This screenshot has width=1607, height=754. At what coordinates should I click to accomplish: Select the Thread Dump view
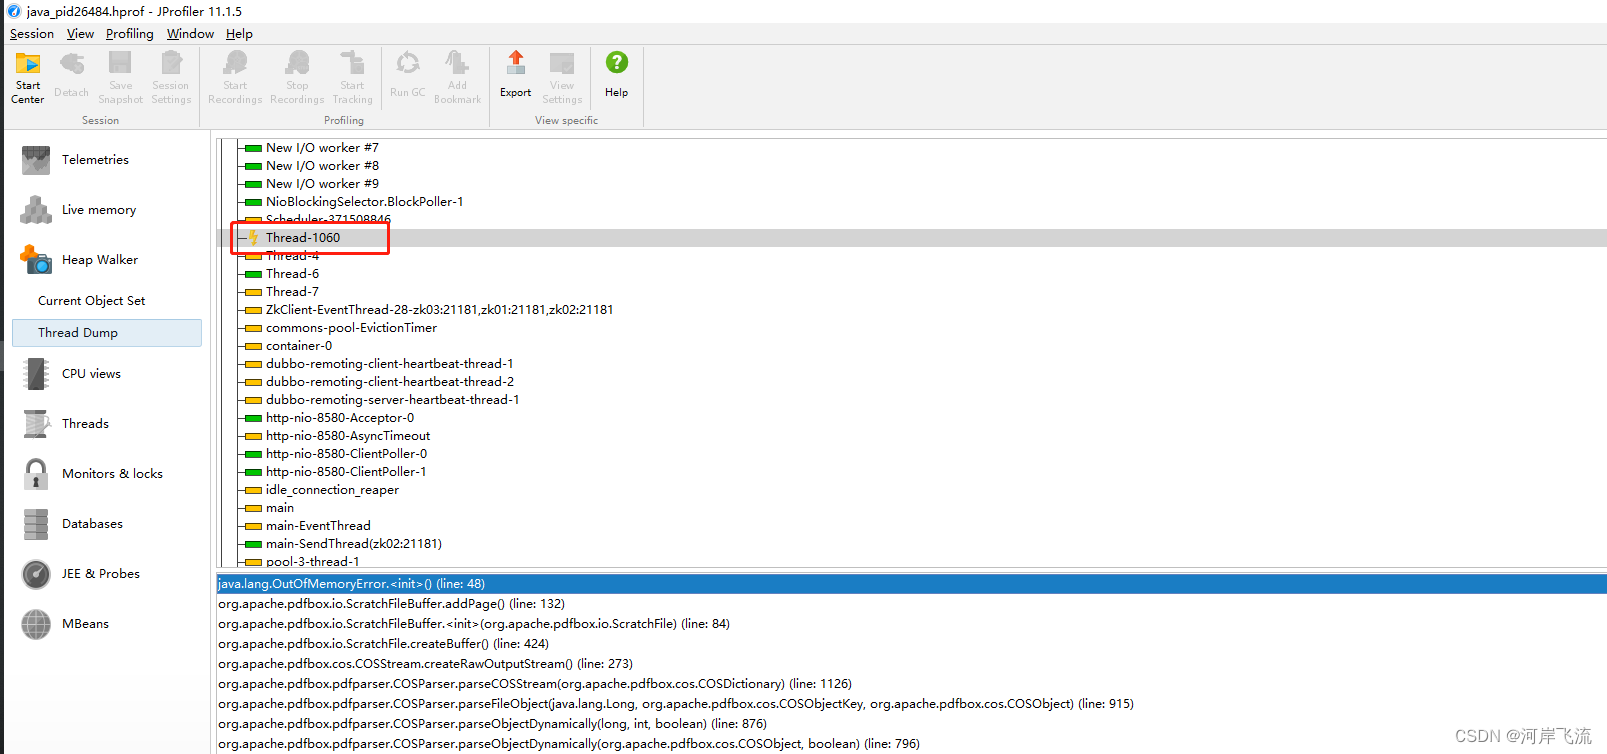coord(107,333)
